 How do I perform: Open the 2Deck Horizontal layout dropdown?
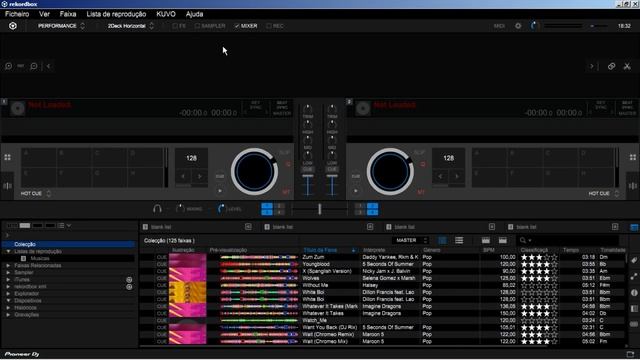pyautogui.click(x=131, y=26)
